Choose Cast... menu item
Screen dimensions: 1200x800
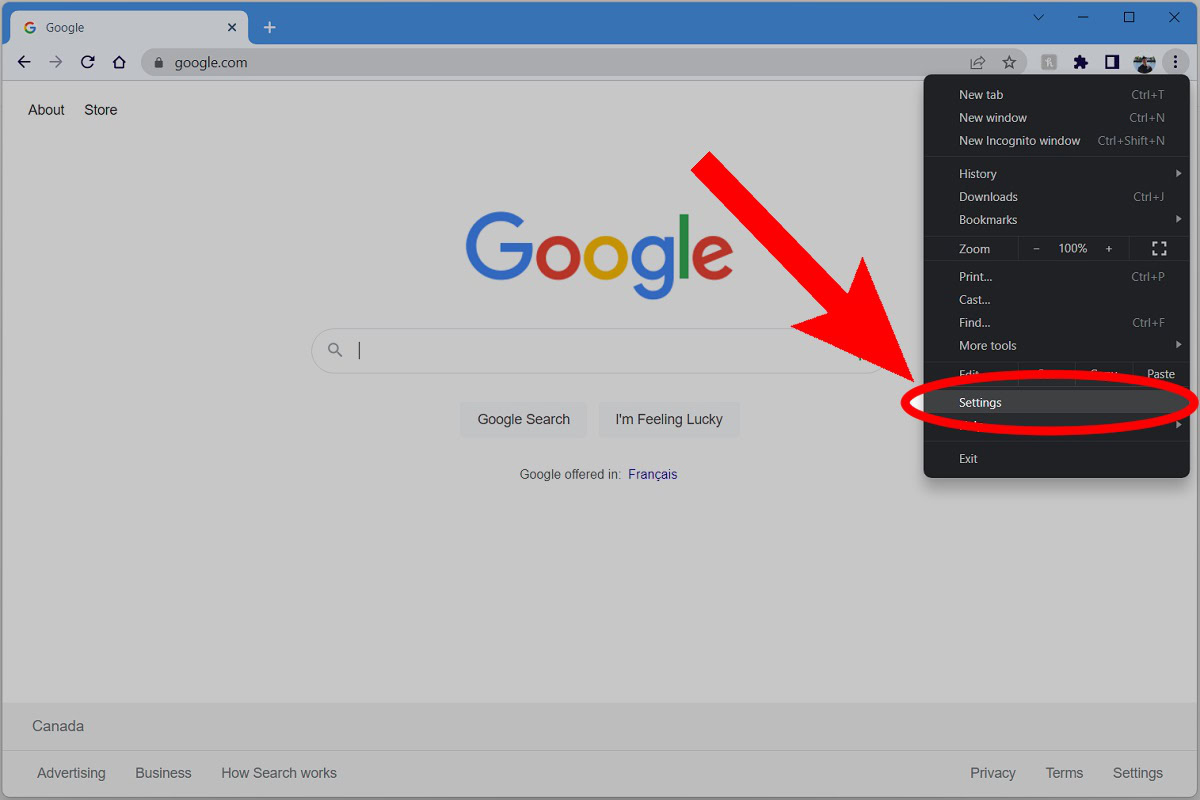click(x=1057, y=299)
